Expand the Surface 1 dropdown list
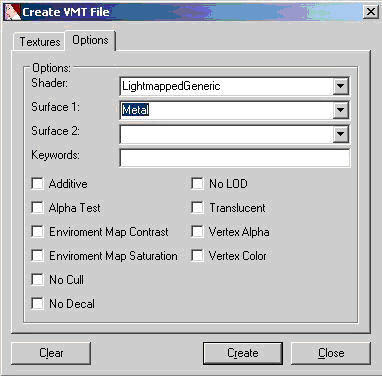The width and height of the screenshot is (382, 376). pyautogui.click(x=340, y=110)
